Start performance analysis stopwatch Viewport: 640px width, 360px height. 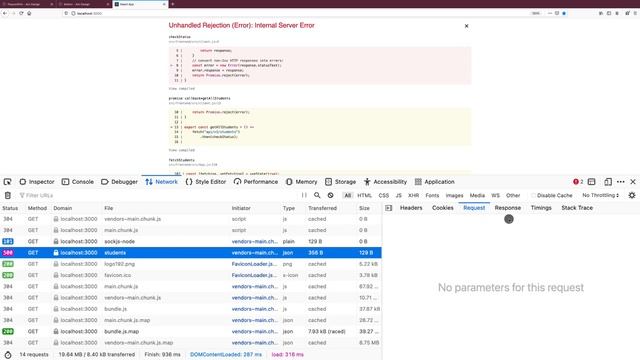[8, 355]
